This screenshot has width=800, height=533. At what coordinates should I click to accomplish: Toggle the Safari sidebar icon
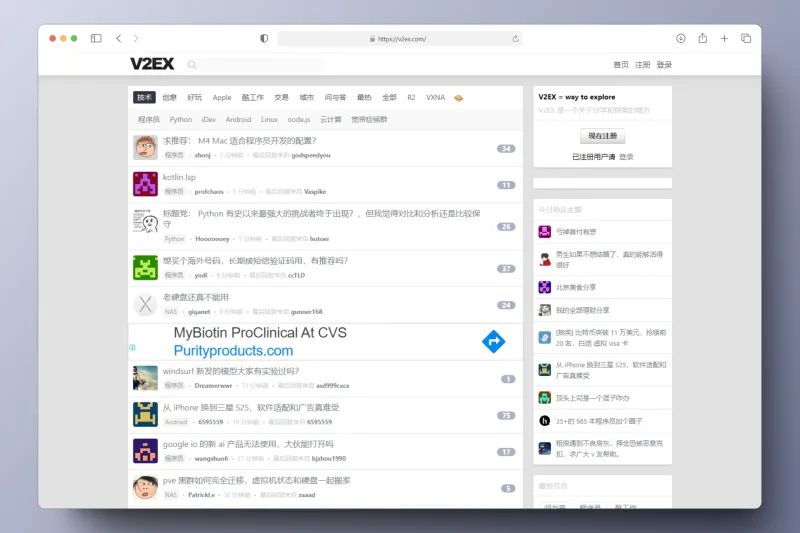96,38
